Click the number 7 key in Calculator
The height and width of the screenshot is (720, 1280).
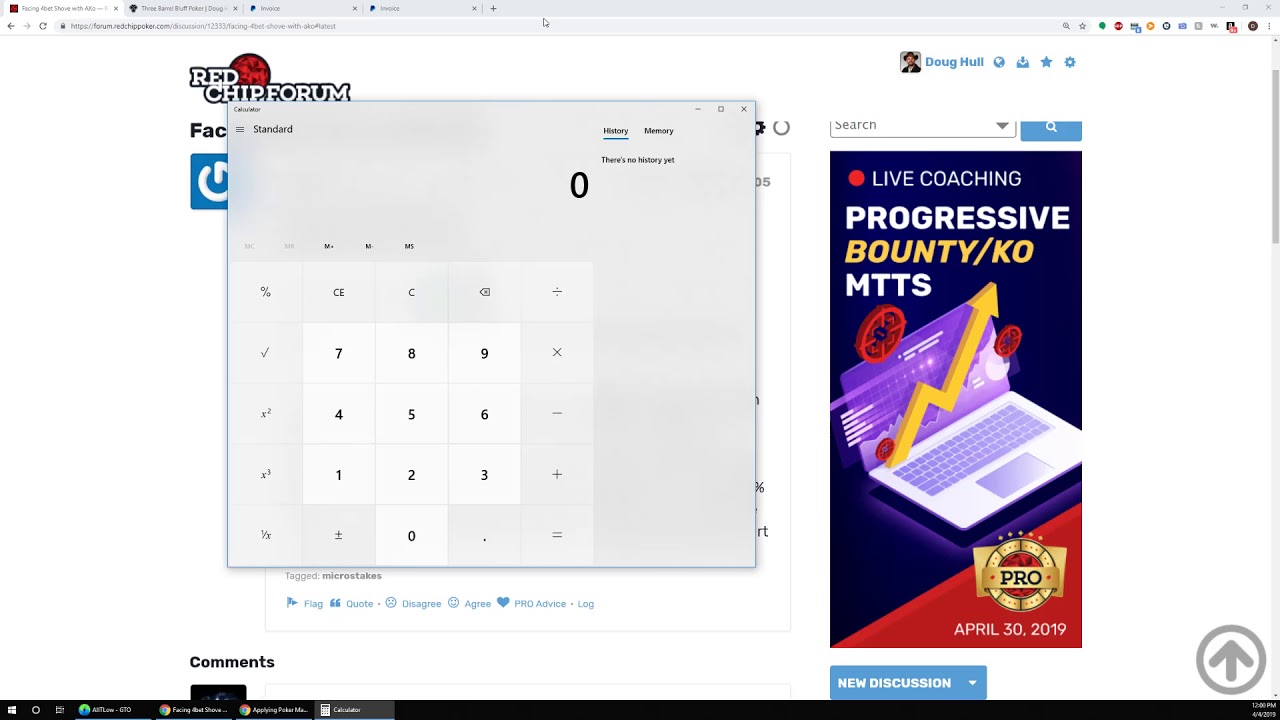[338, 353]
